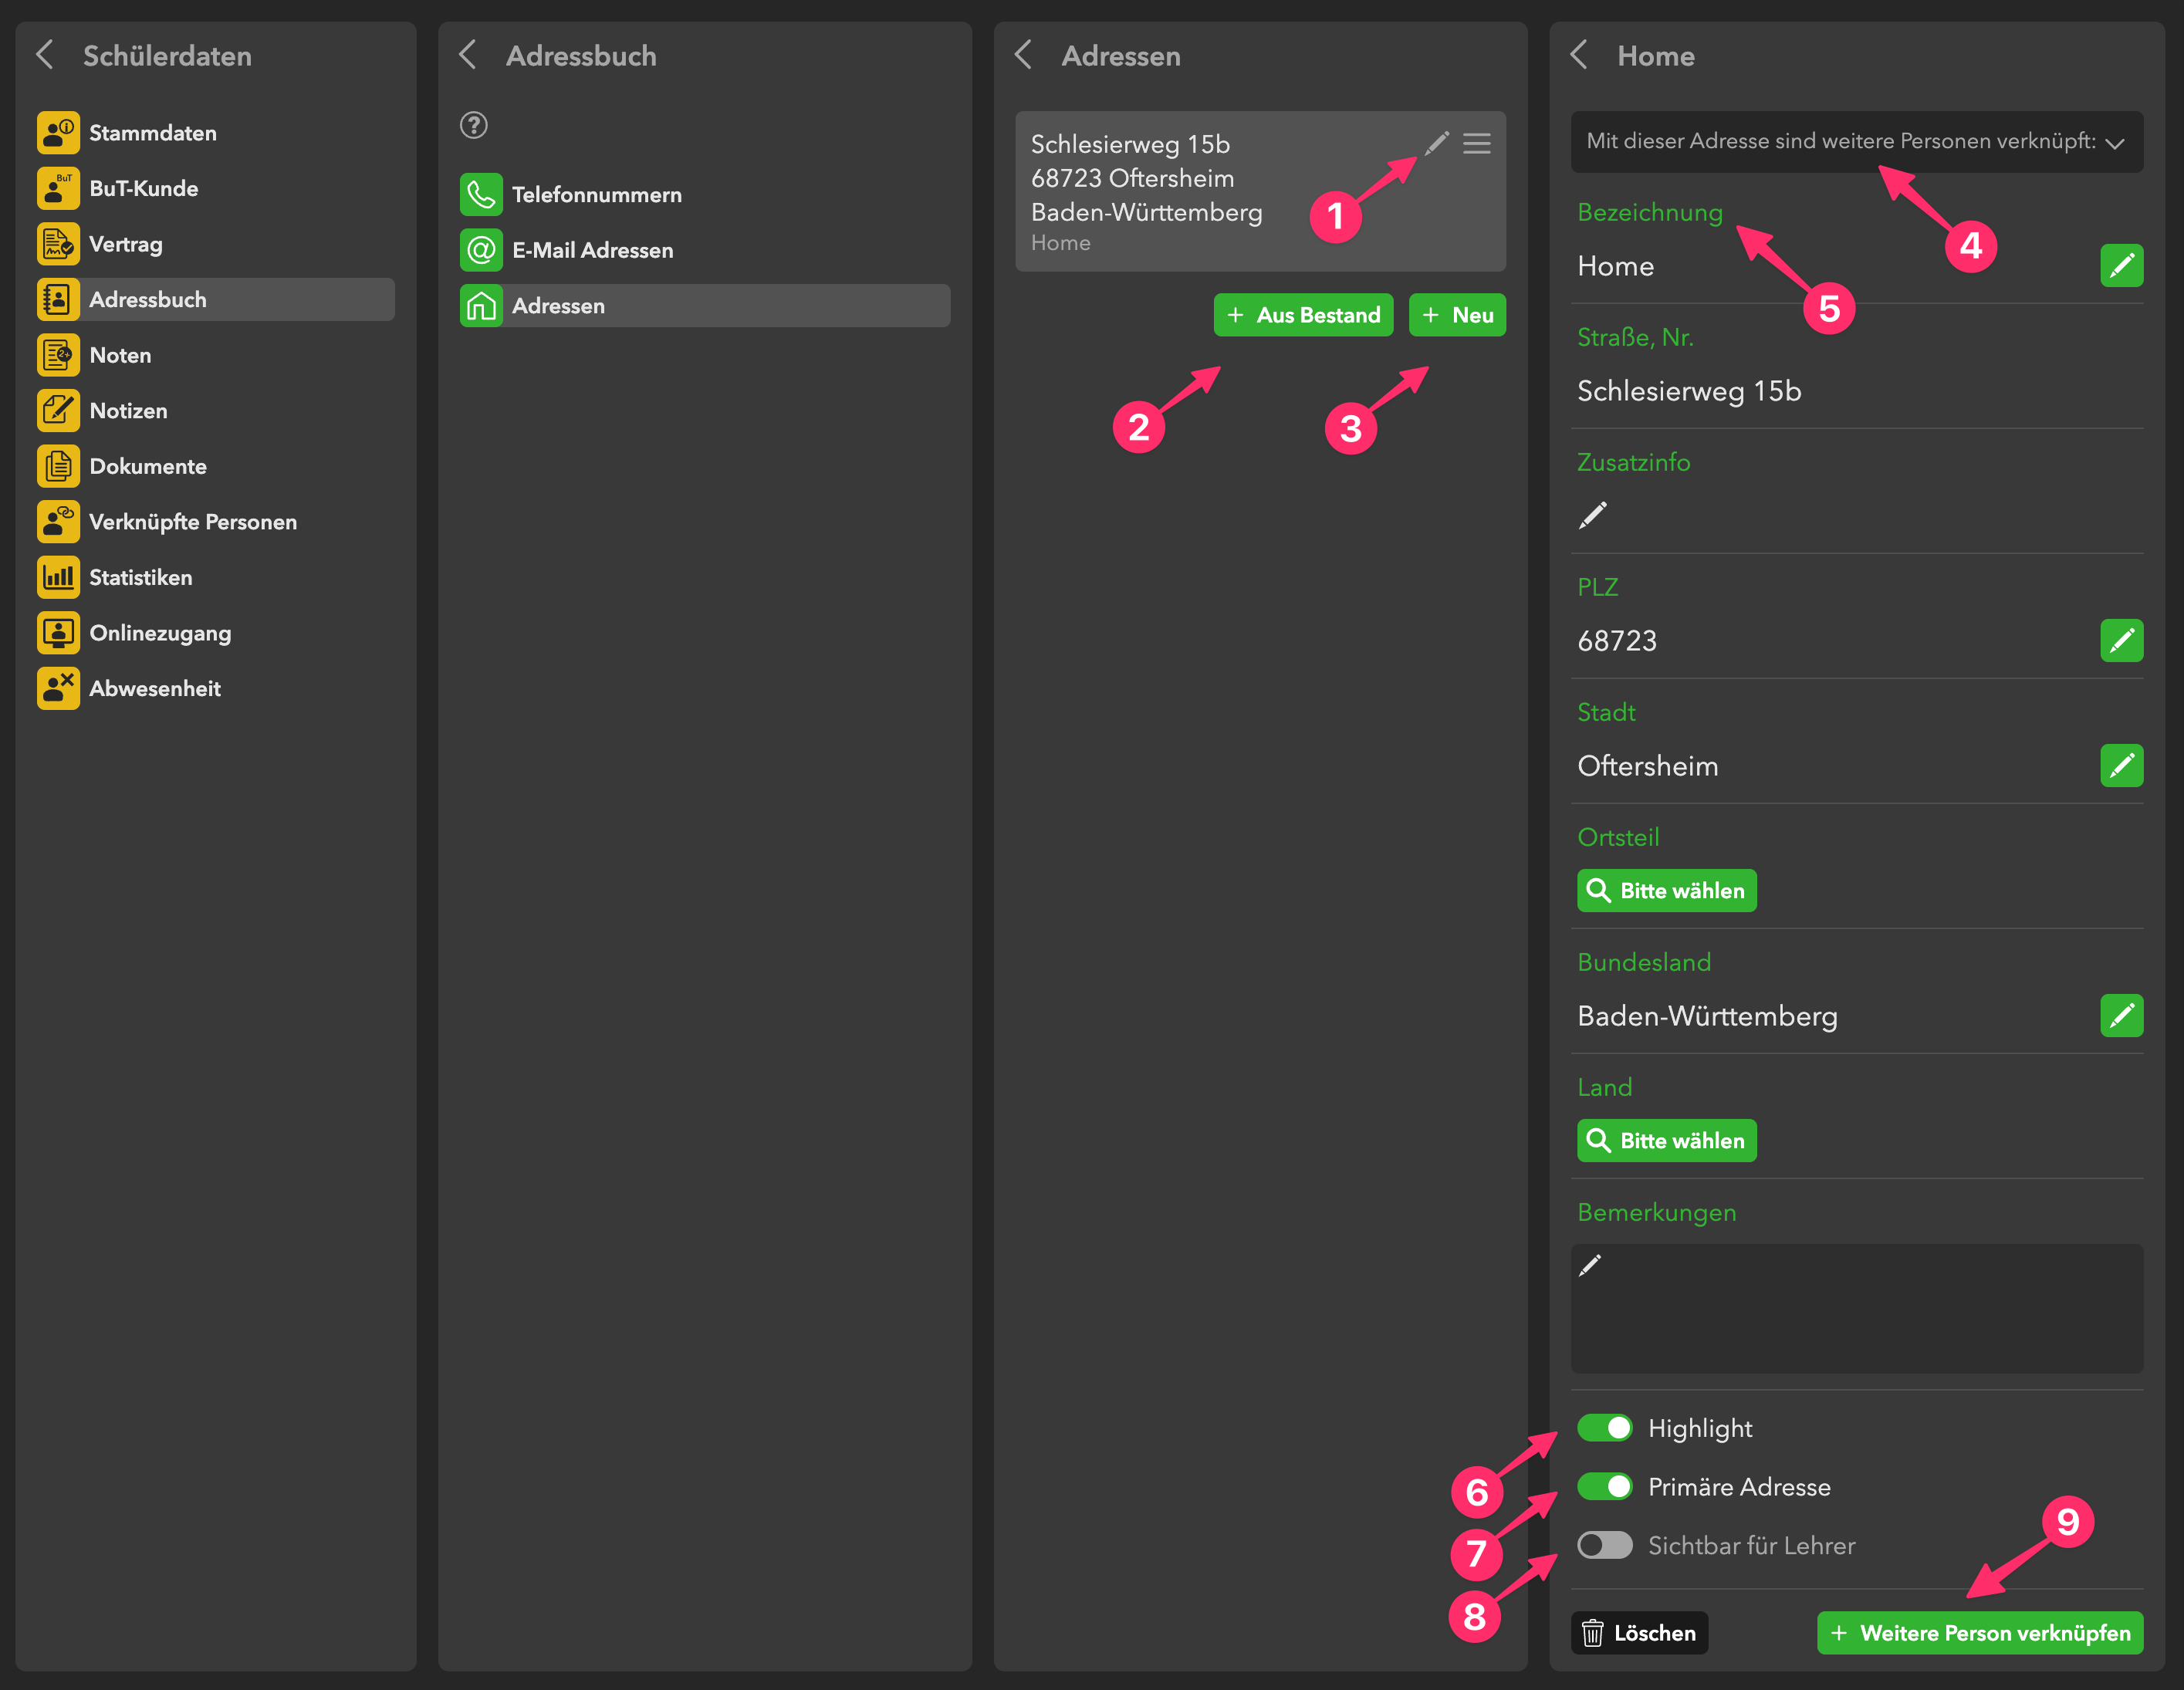
Task: Enable Sichtbar für Lehrer switch
Action: point(1604,1545)
